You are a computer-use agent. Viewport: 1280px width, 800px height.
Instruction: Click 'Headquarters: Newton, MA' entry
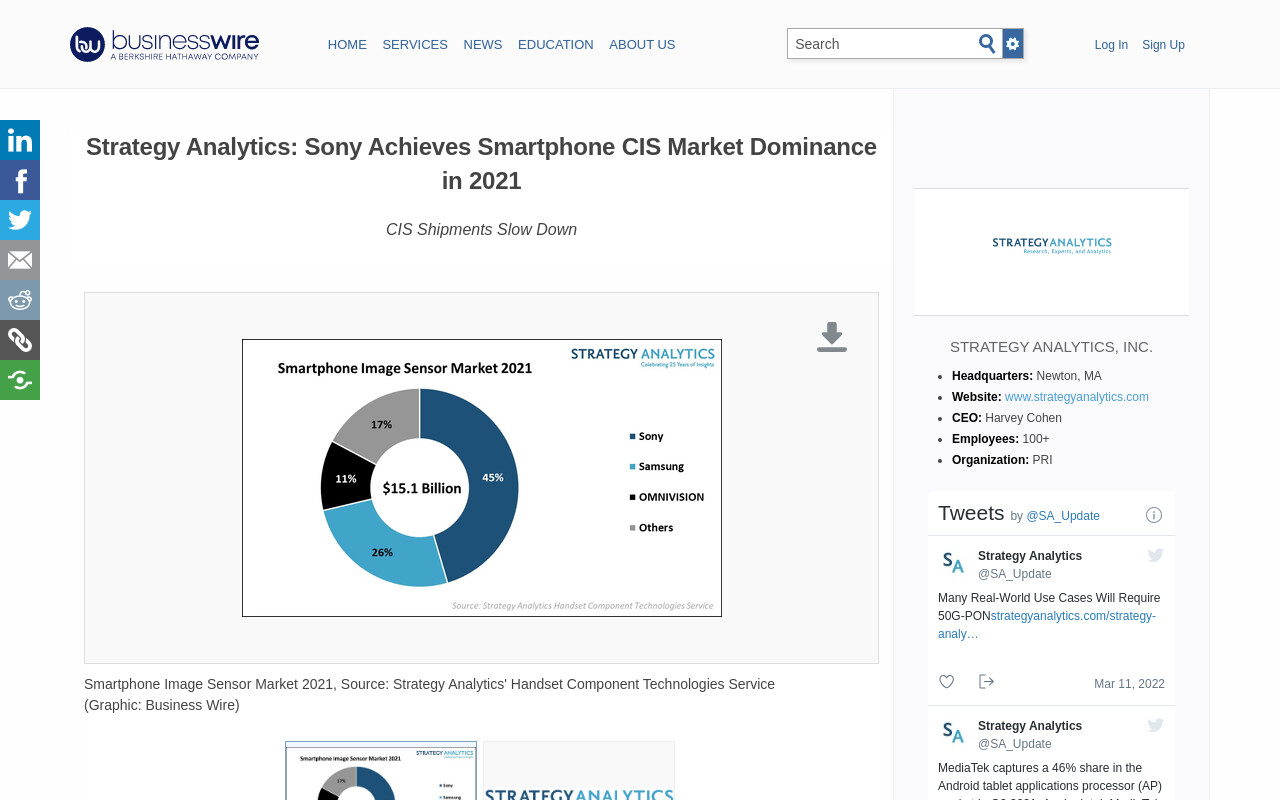tap(1027, 376)
